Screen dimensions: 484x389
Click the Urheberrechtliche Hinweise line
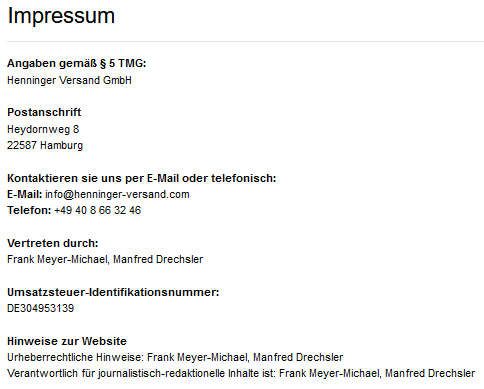175,357
